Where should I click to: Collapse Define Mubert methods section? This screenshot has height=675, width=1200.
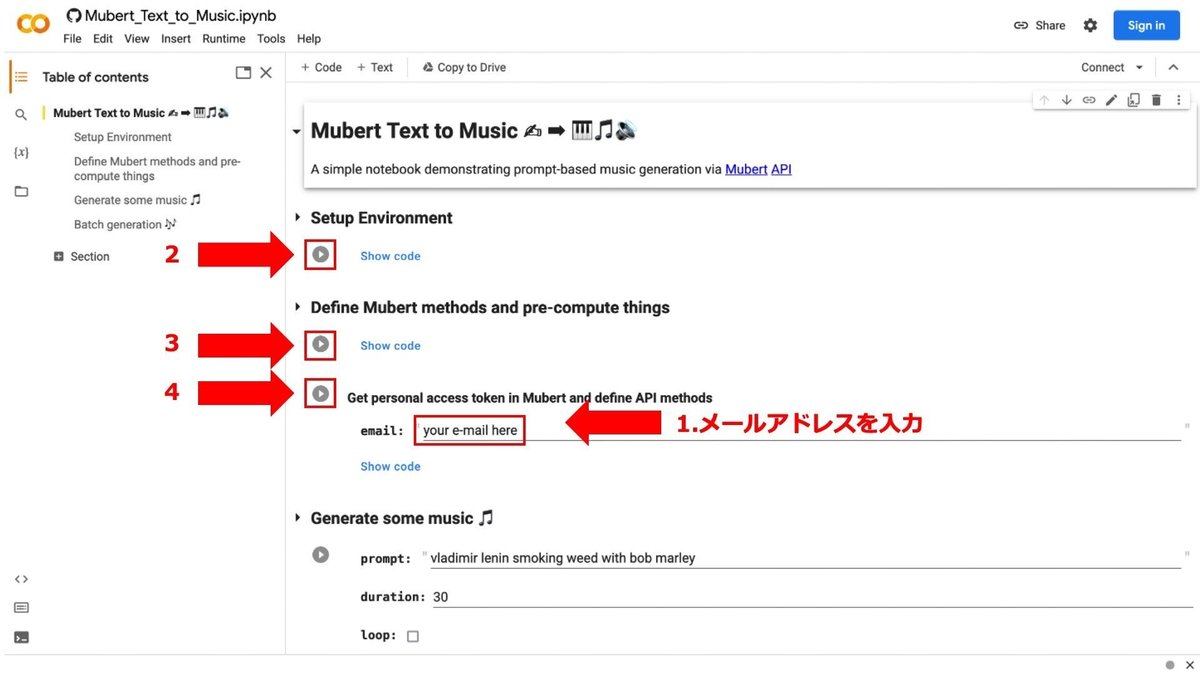[297, 307]
